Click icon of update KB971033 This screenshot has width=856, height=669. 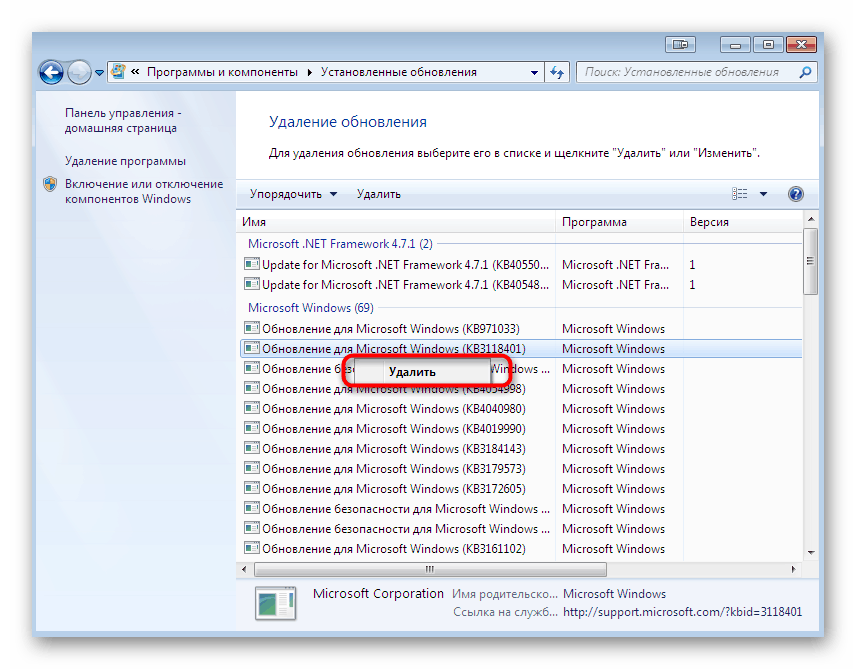point(252,328)
